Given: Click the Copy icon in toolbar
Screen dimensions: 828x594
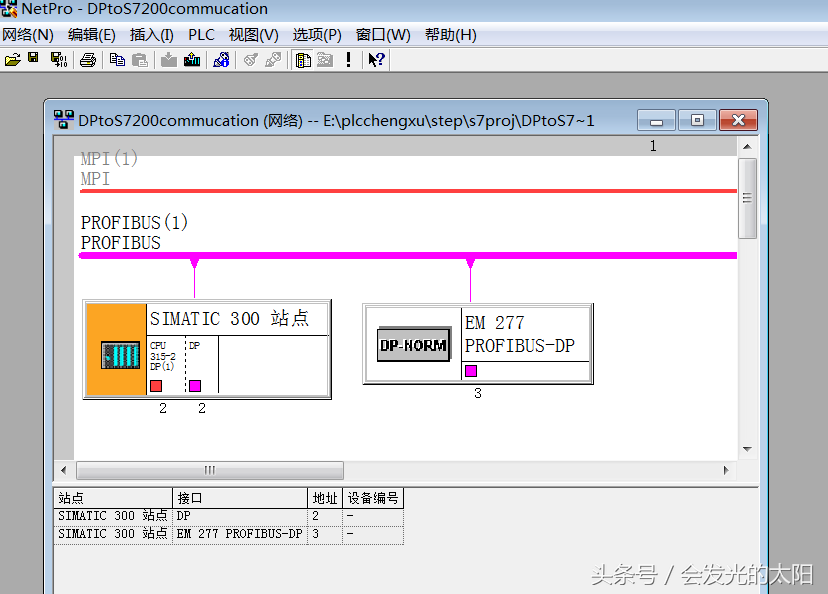Looking at the screenshot, I should pyautogui.click(x=117, y=60).
